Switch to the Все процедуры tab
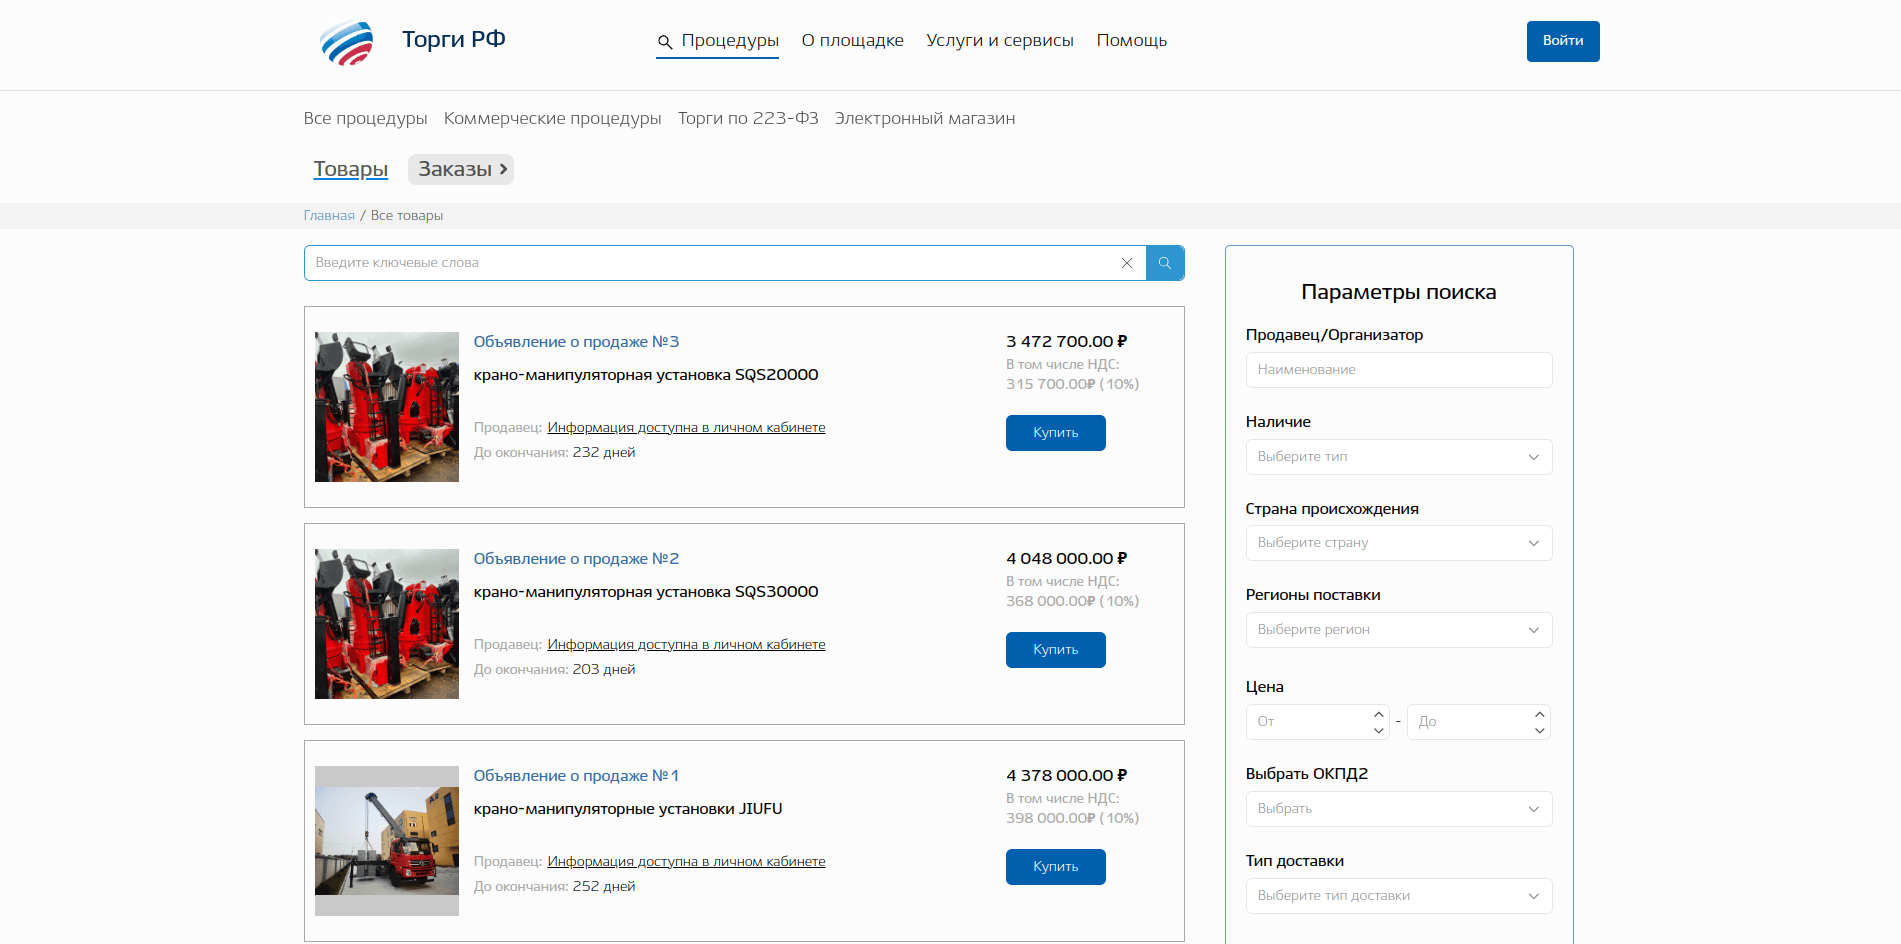The width and height of the screenshot is (1901, 944). pos(365,118)
